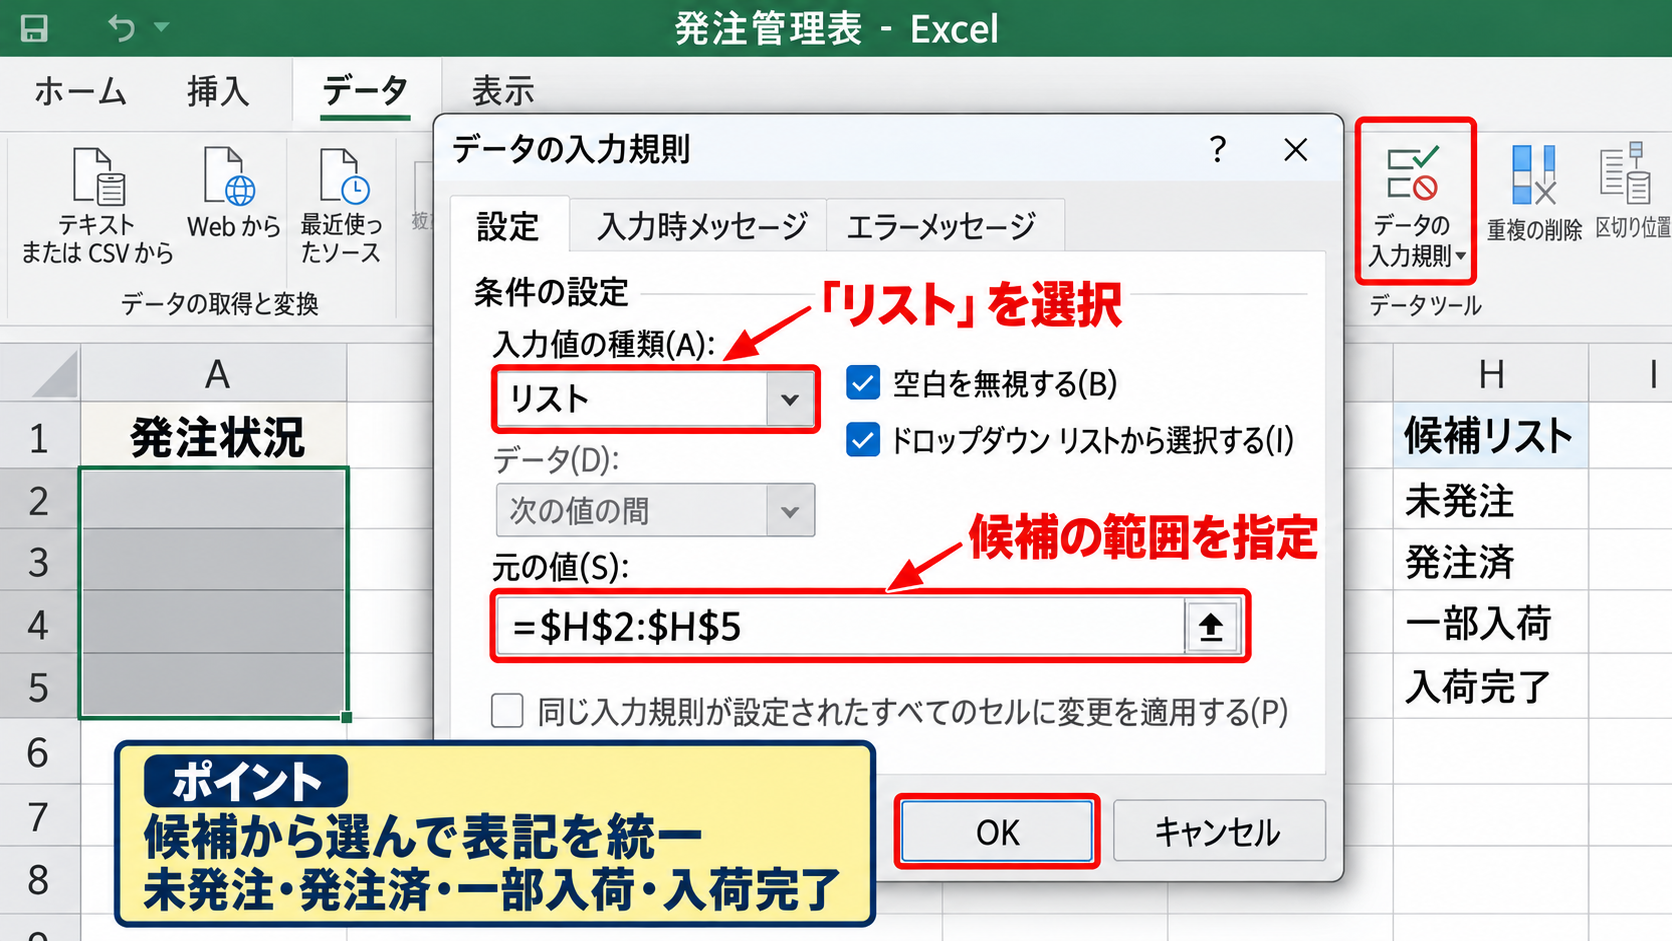This screenshot has height=941, width=1672.
Task: Click cell containing 発注済
Action: pos(1491,562)
